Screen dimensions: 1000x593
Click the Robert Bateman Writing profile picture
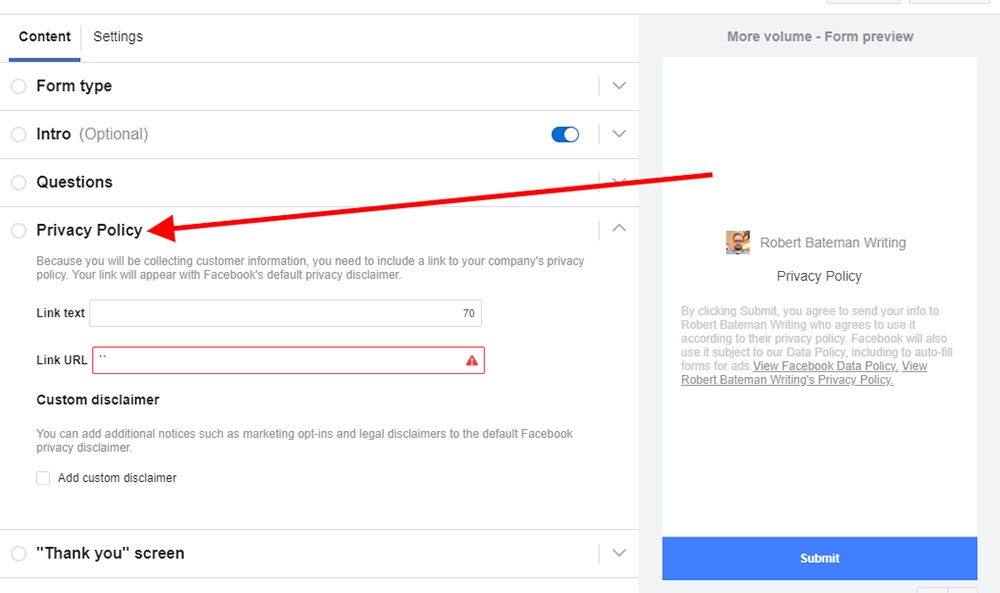pyautogui.click(x=738, y=242)
